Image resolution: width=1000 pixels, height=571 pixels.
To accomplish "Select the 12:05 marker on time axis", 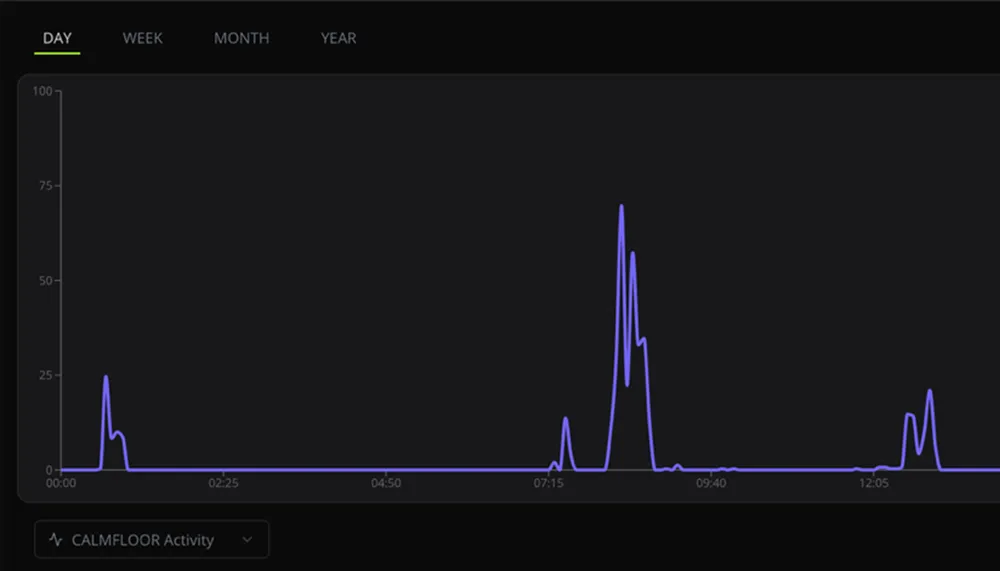I will [874, 483].
